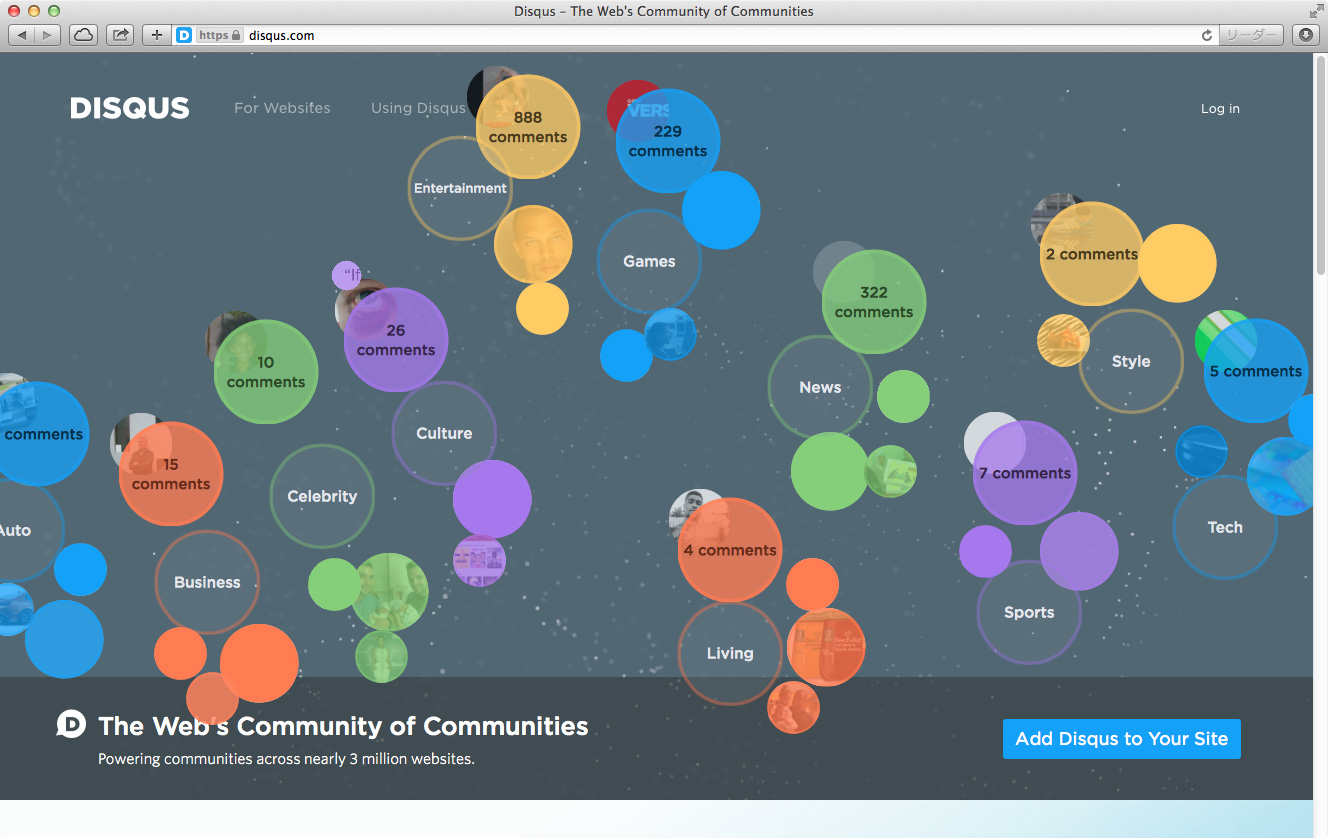The width and height of the screenshot is (1328, 838).
Task: Open the Using Disqus menu item
Action: pos(418,108)
